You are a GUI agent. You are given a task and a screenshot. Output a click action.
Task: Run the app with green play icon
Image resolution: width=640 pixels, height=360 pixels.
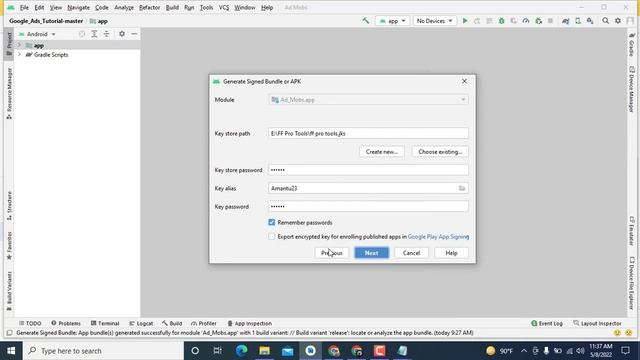pyautogui.click(x=464, y=21)
